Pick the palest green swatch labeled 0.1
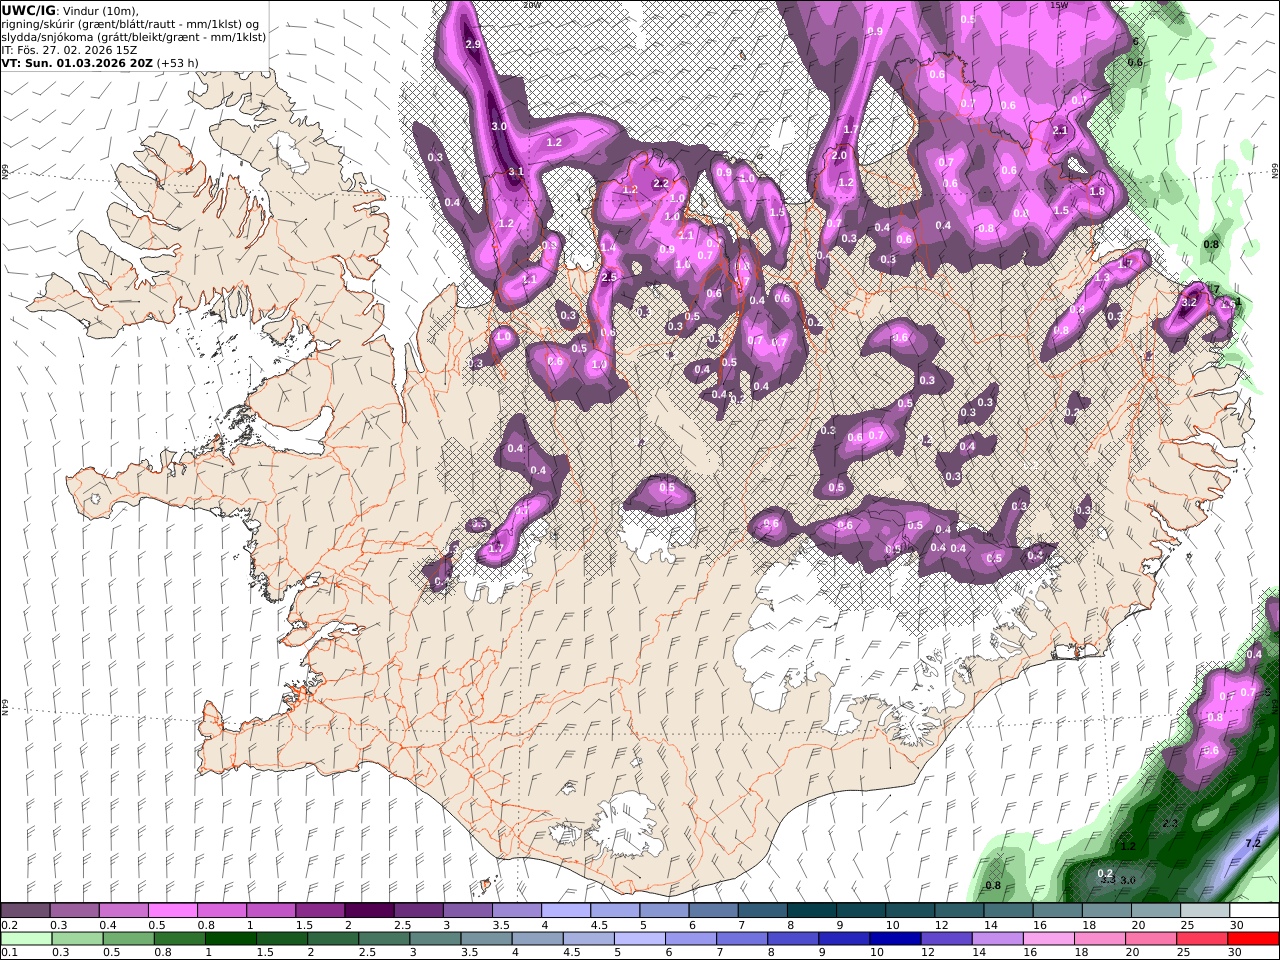Screen dimensions: 1280x960 pos(26,939)
